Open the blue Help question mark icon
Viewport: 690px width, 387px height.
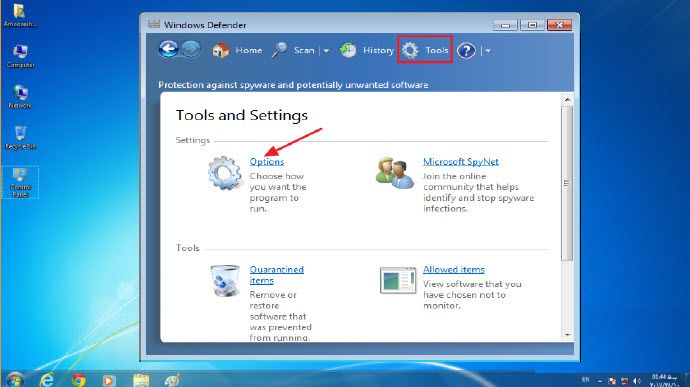coord(466,51)
